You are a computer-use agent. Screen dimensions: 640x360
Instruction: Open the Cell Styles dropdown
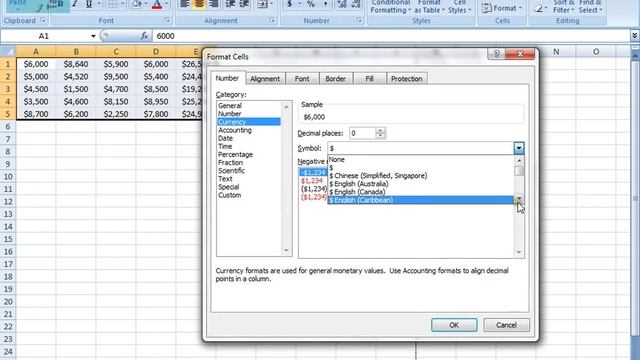(460, 7)
